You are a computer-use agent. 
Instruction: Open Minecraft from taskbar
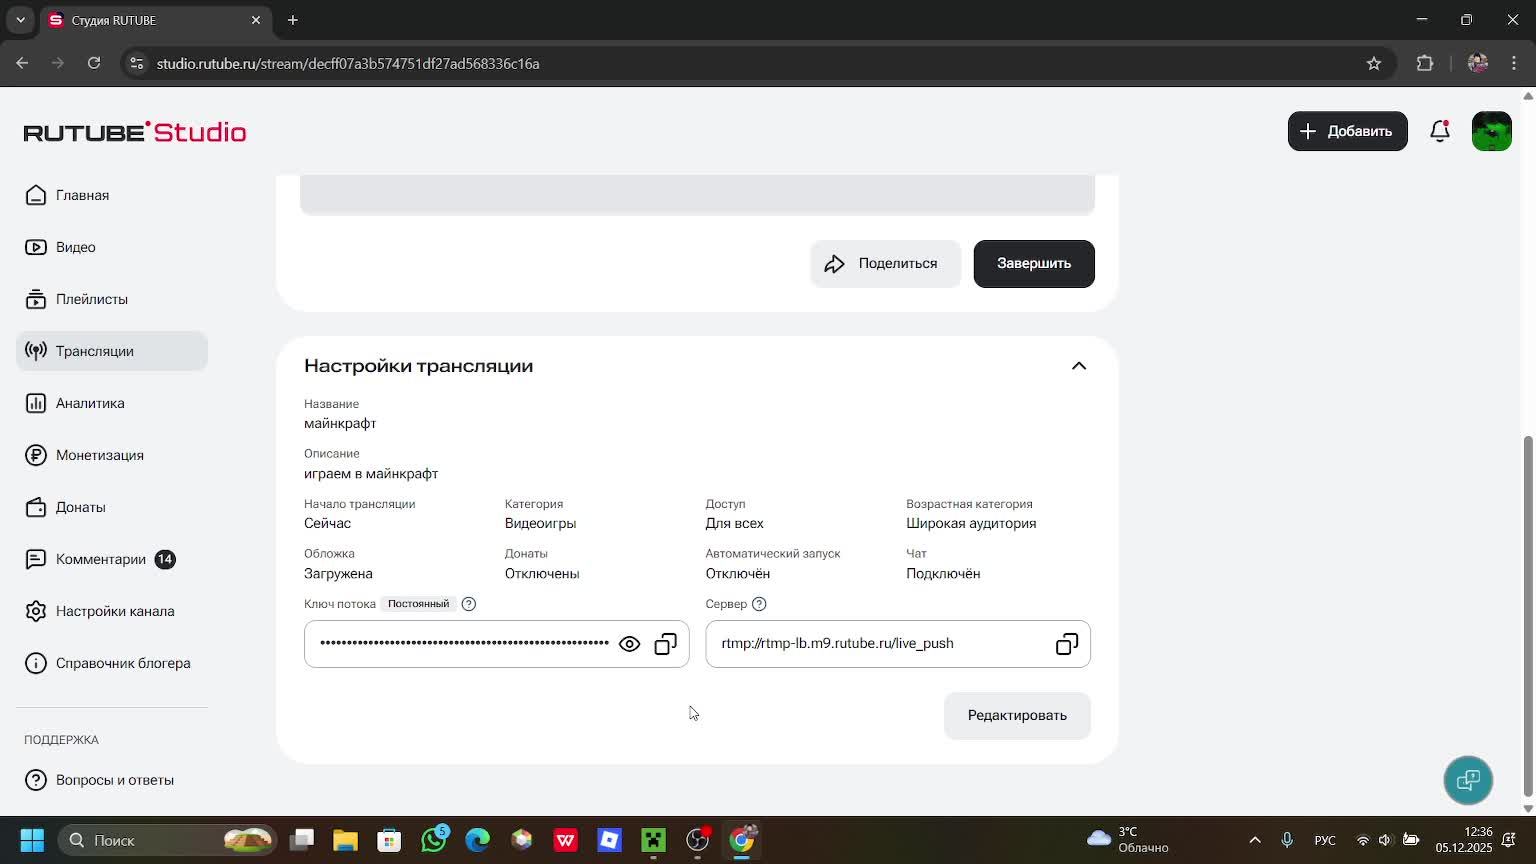click(x=654, y=840)
